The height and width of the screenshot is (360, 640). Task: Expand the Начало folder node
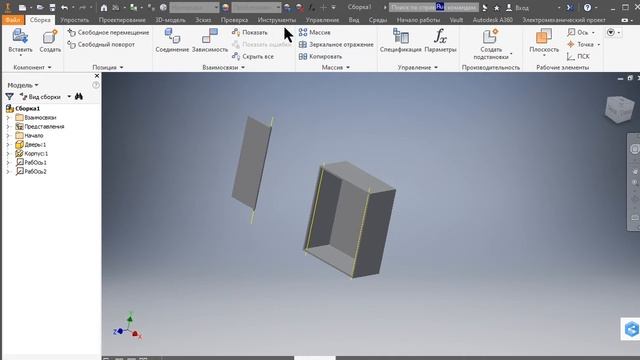tap(8, 136)
